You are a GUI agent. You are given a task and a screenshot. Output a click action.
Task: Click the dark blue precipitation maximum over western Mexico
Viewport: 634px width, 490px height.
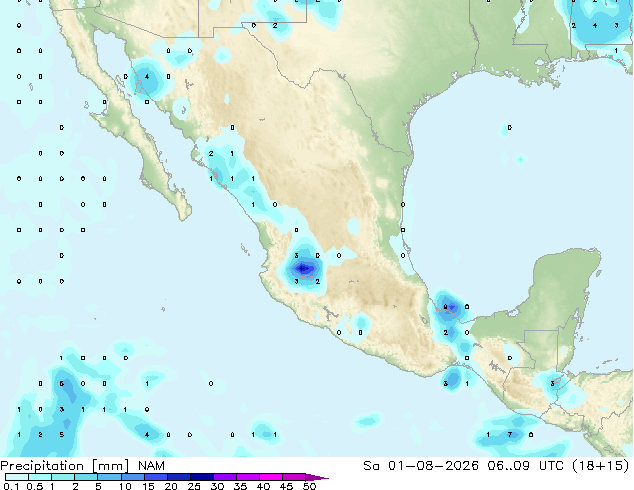pos(303,268)
